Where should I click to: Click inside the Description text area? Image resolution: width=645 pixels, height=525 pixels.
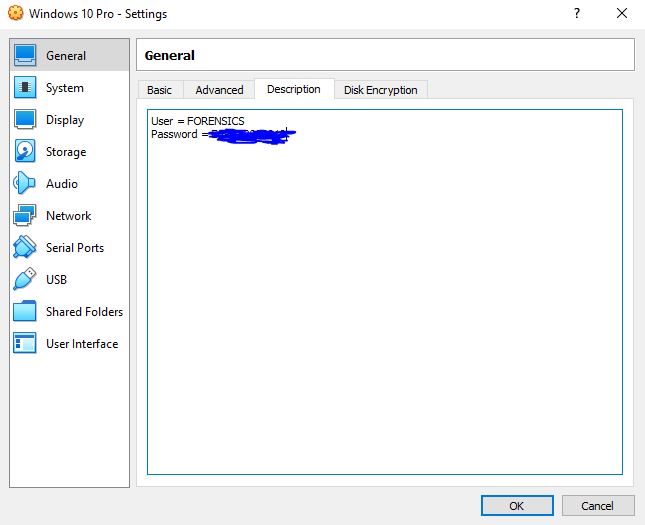click(385, 292)
